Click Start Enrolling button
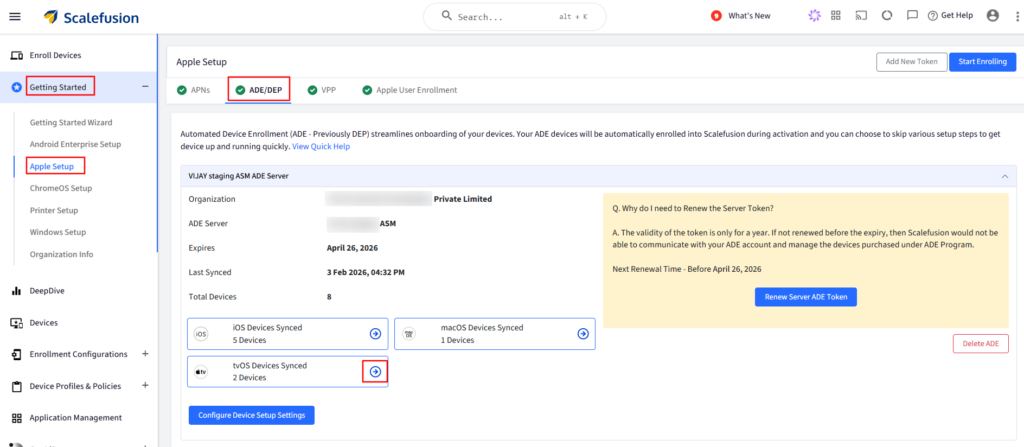 point(982,61)
